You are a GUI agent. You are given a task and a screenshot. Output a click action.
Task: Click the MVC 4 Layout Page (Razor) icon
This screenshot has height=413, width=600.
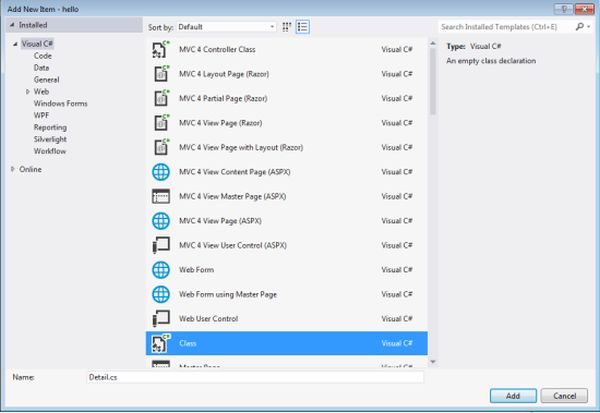pos(161,74)
